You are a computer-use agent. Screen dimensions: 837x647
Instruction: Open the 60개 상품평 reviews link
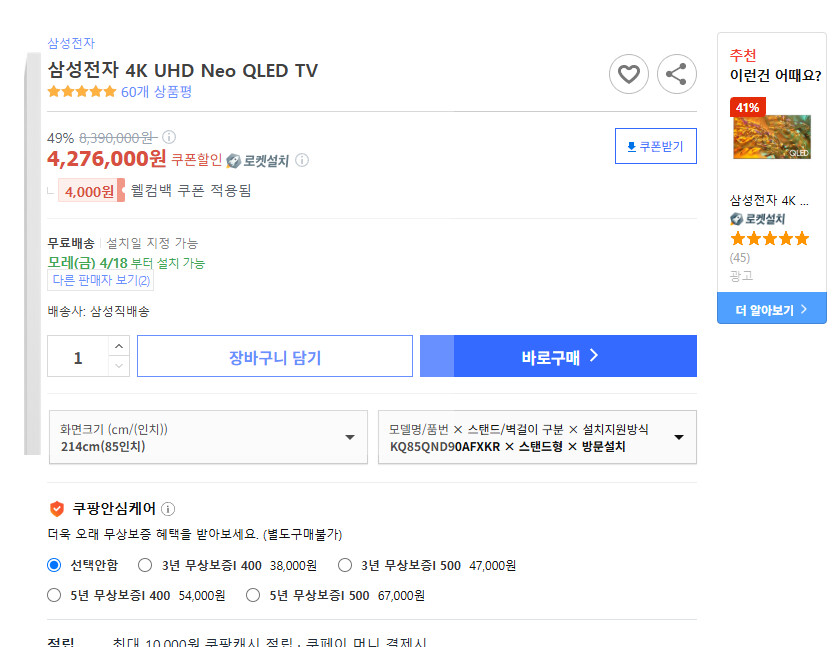click(156, 92)
